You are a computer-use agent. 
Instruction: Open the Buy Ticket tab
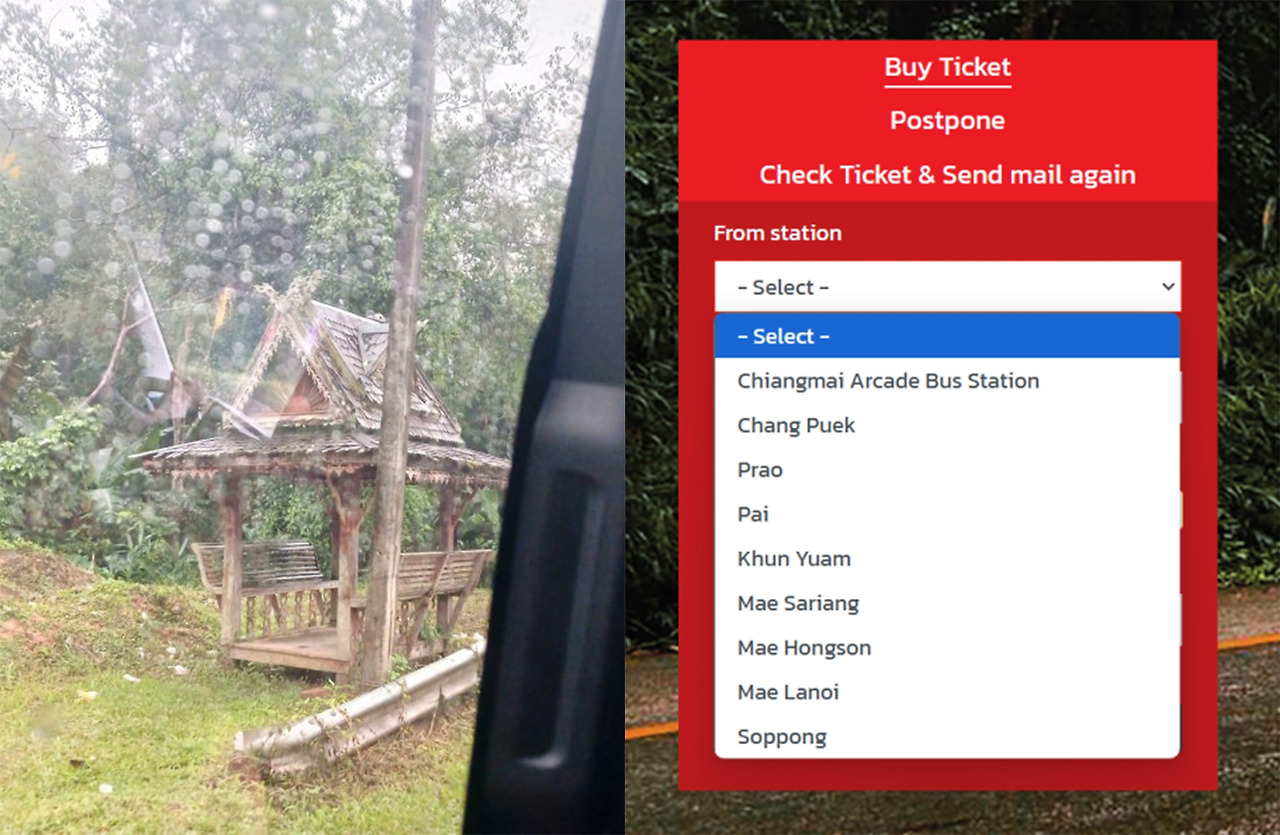(947, 68)
